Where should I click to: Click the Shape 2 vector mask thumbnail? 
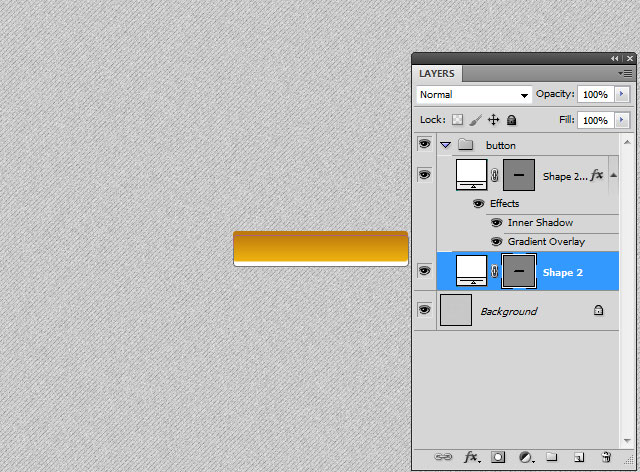(519, 270)
